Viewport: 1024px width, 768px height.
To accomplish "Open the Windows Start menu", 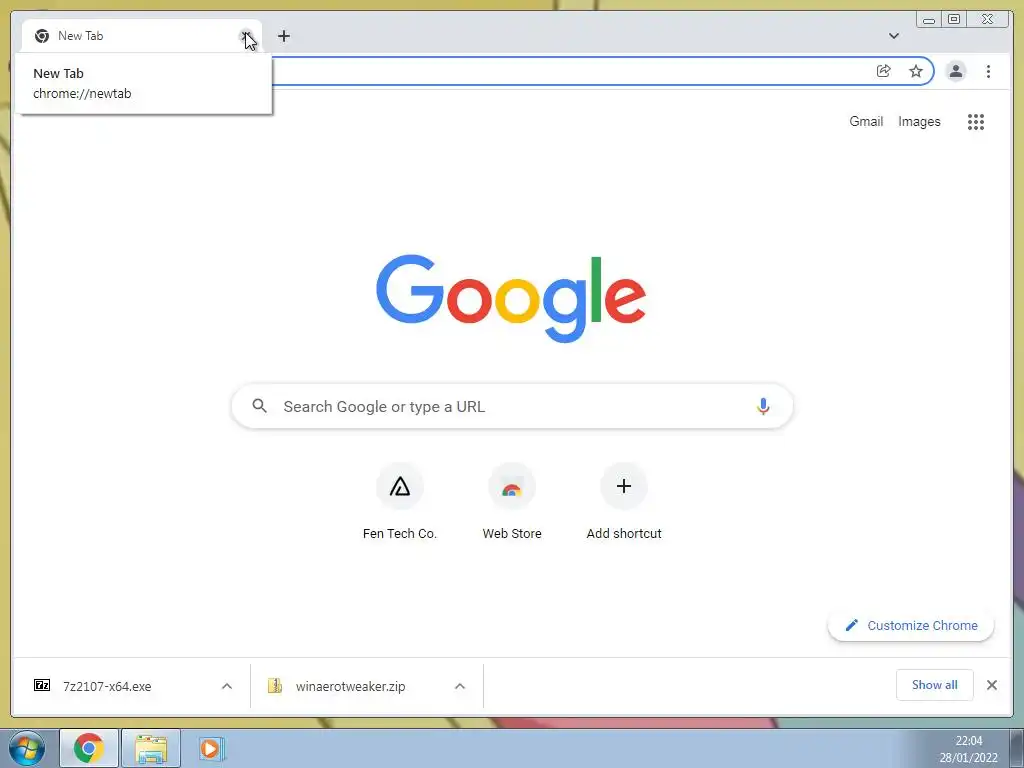I will [27, 748].
